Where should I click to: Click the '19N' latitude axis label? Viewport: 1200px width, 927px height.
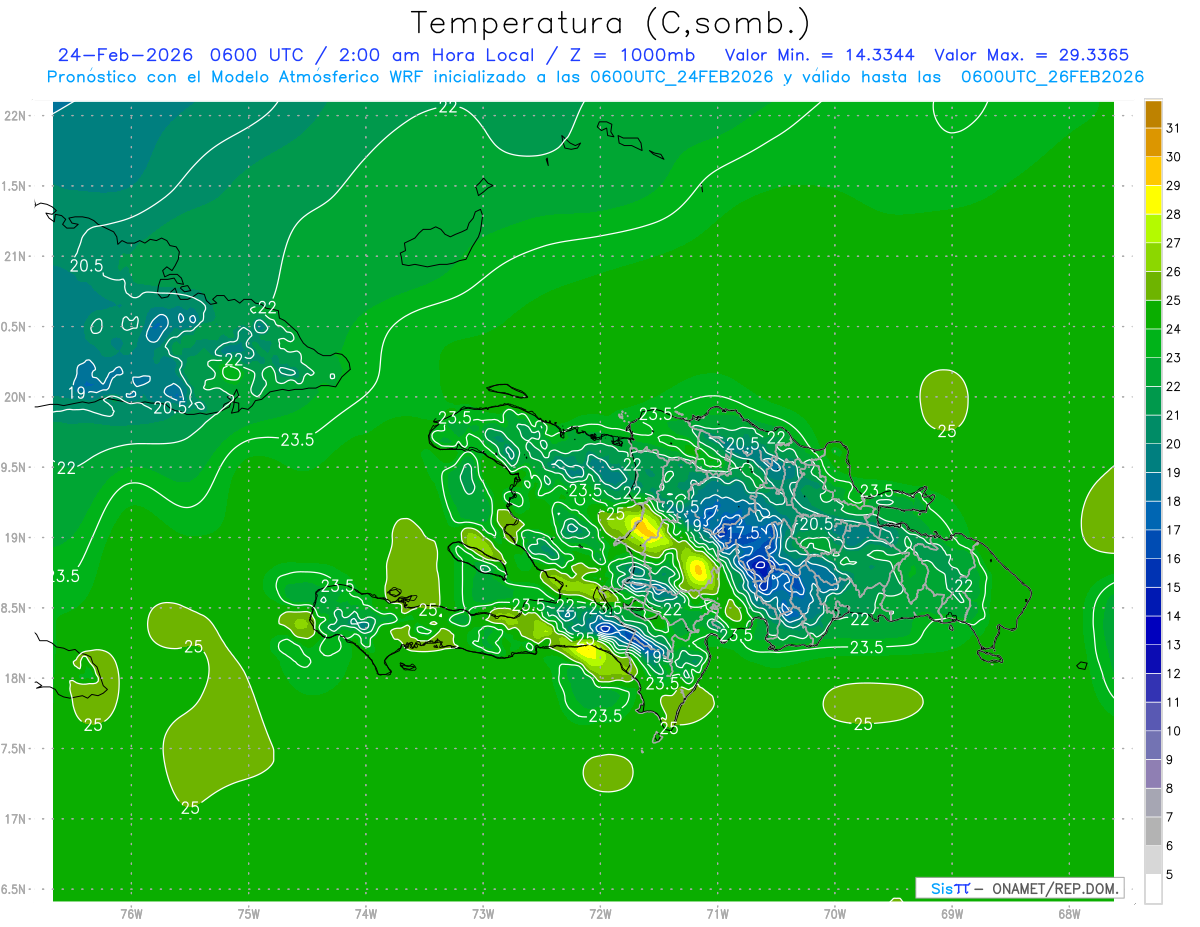coord(15,538)
